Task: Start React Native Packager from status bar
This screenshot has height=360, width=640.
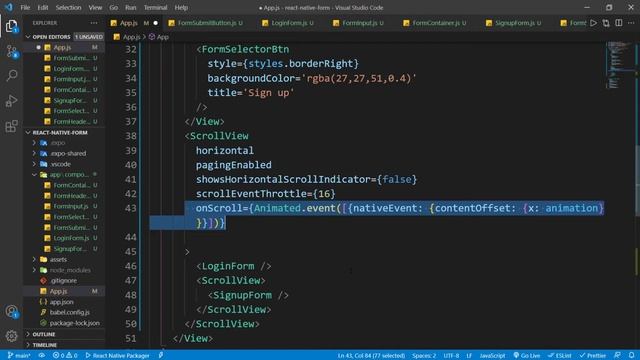Action: tap(117, 356)
